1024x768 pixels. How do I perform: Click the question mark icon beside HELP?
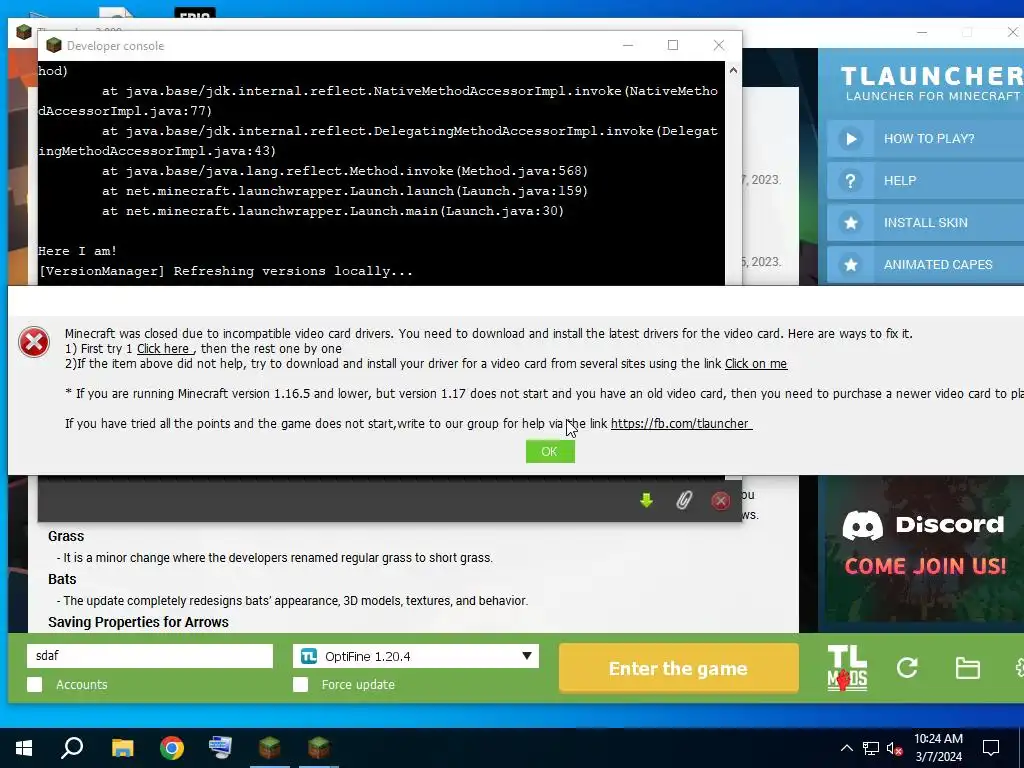click(850, 181)
